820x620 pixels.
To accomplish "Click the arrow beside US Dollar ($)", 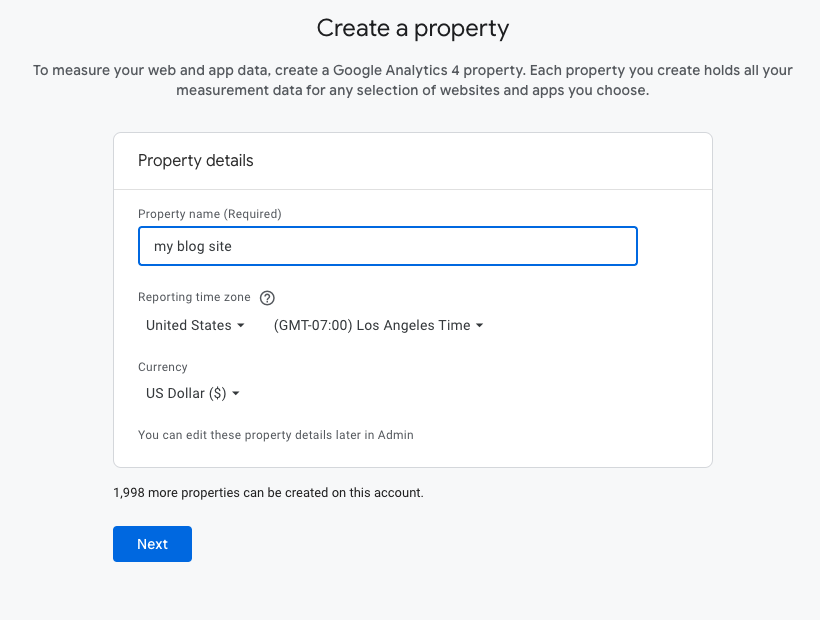I will point(236,394).
